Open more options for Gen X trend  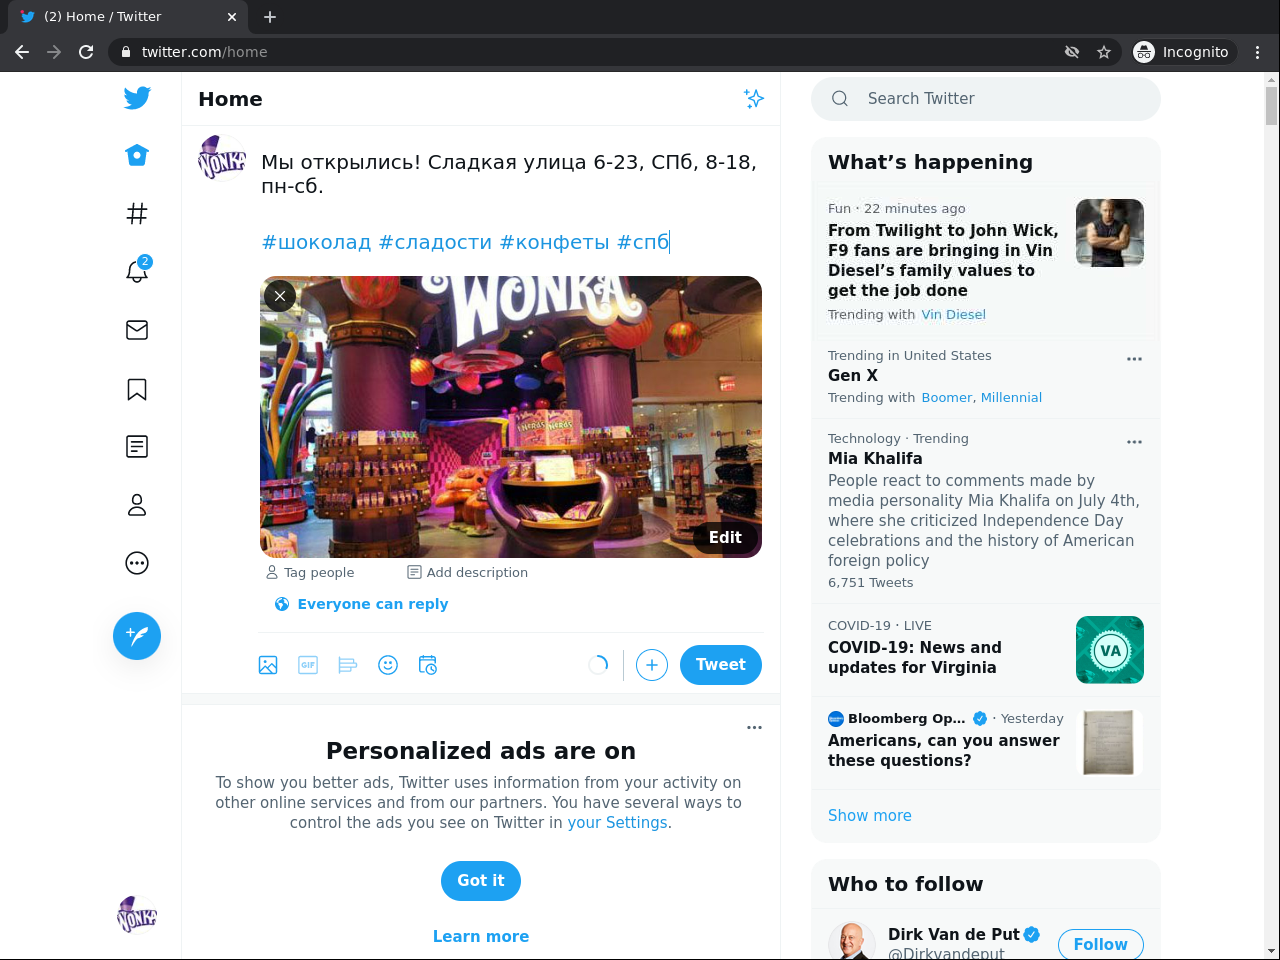[x=1134, y=358]
